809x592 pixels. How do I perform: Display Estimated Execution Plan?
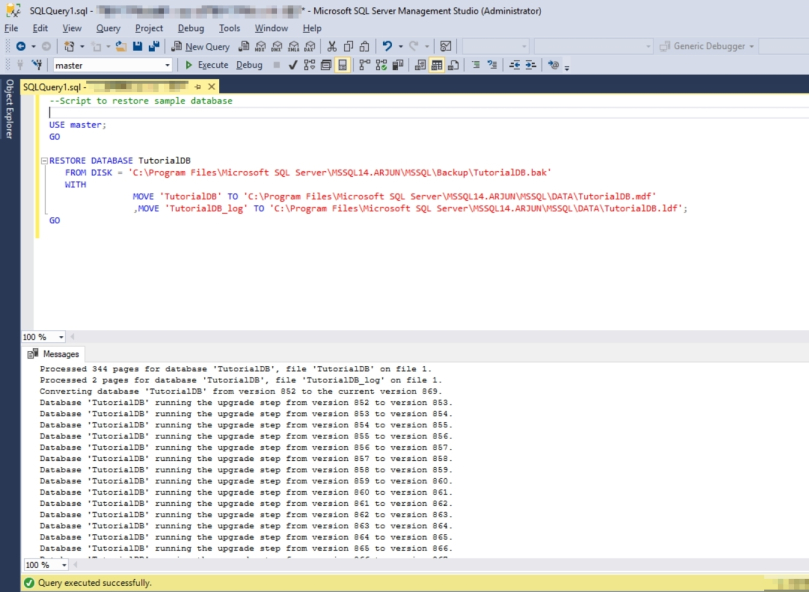tap(309, 65)
